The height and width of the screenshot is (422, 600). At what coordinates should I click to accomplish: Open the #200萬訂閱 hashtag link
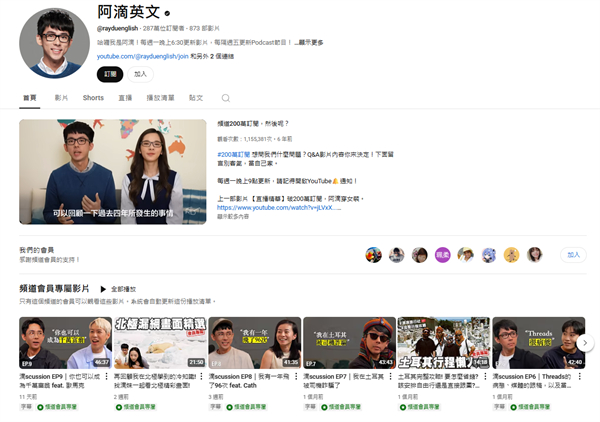point(233,154)
